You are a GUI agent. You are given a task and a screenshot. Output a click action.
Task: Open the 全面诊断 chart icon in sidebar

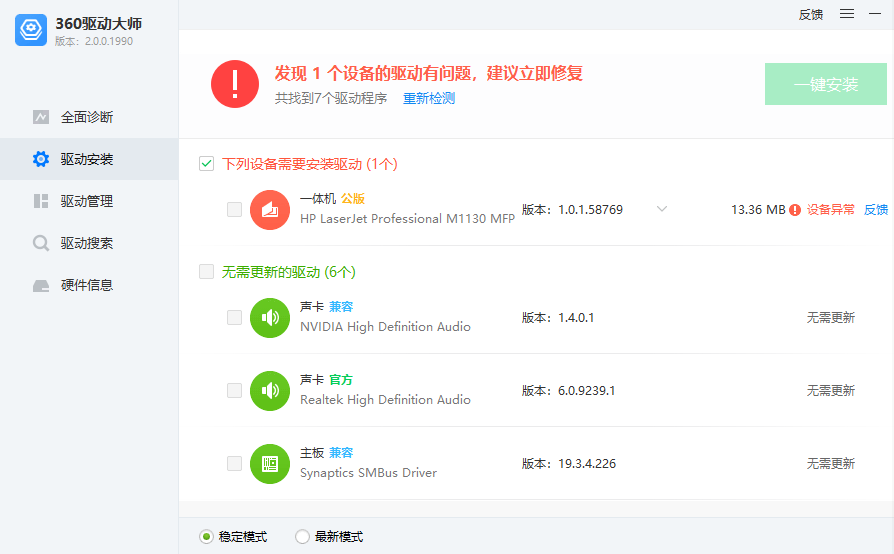pyautogui.click(x=41, y=117)
